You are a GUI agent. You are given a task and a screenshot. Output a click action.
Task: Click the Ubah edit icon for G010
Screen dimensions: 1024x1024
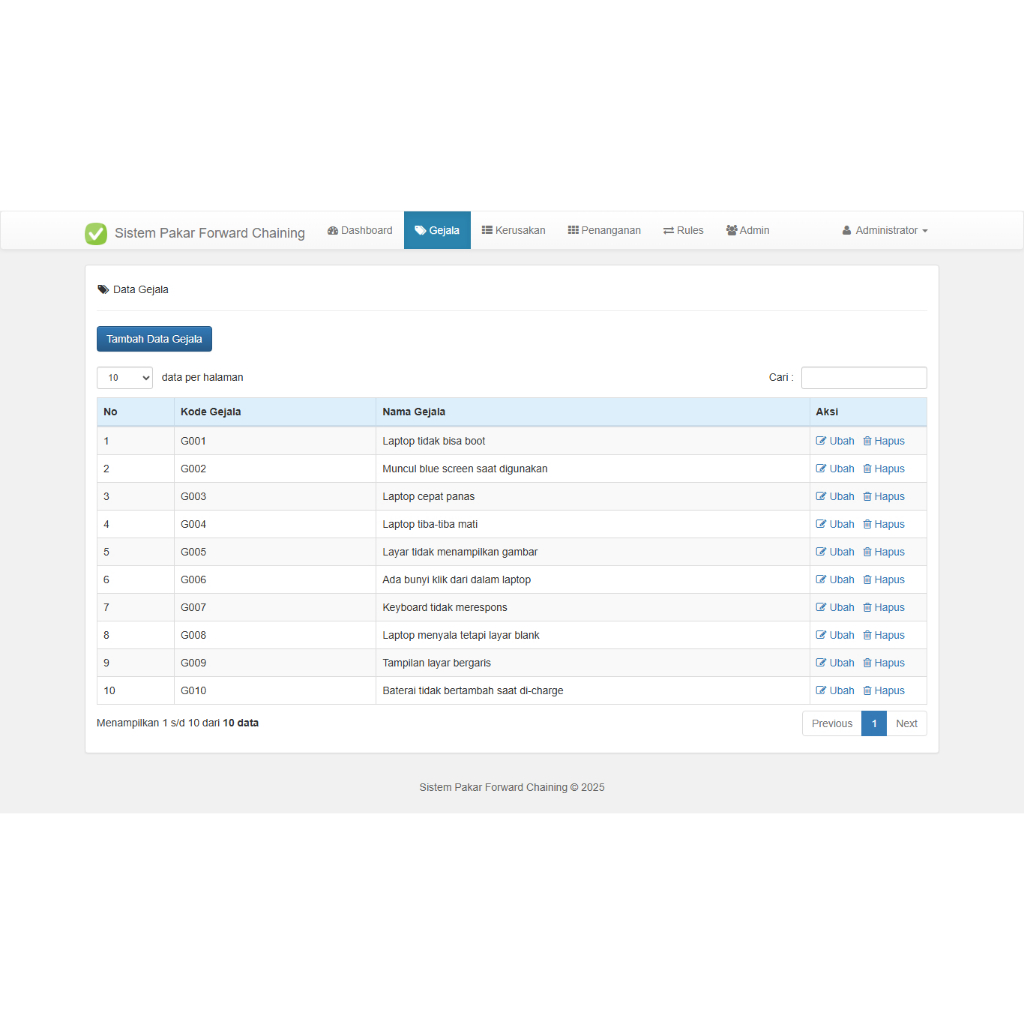click(x=821, y=691)
